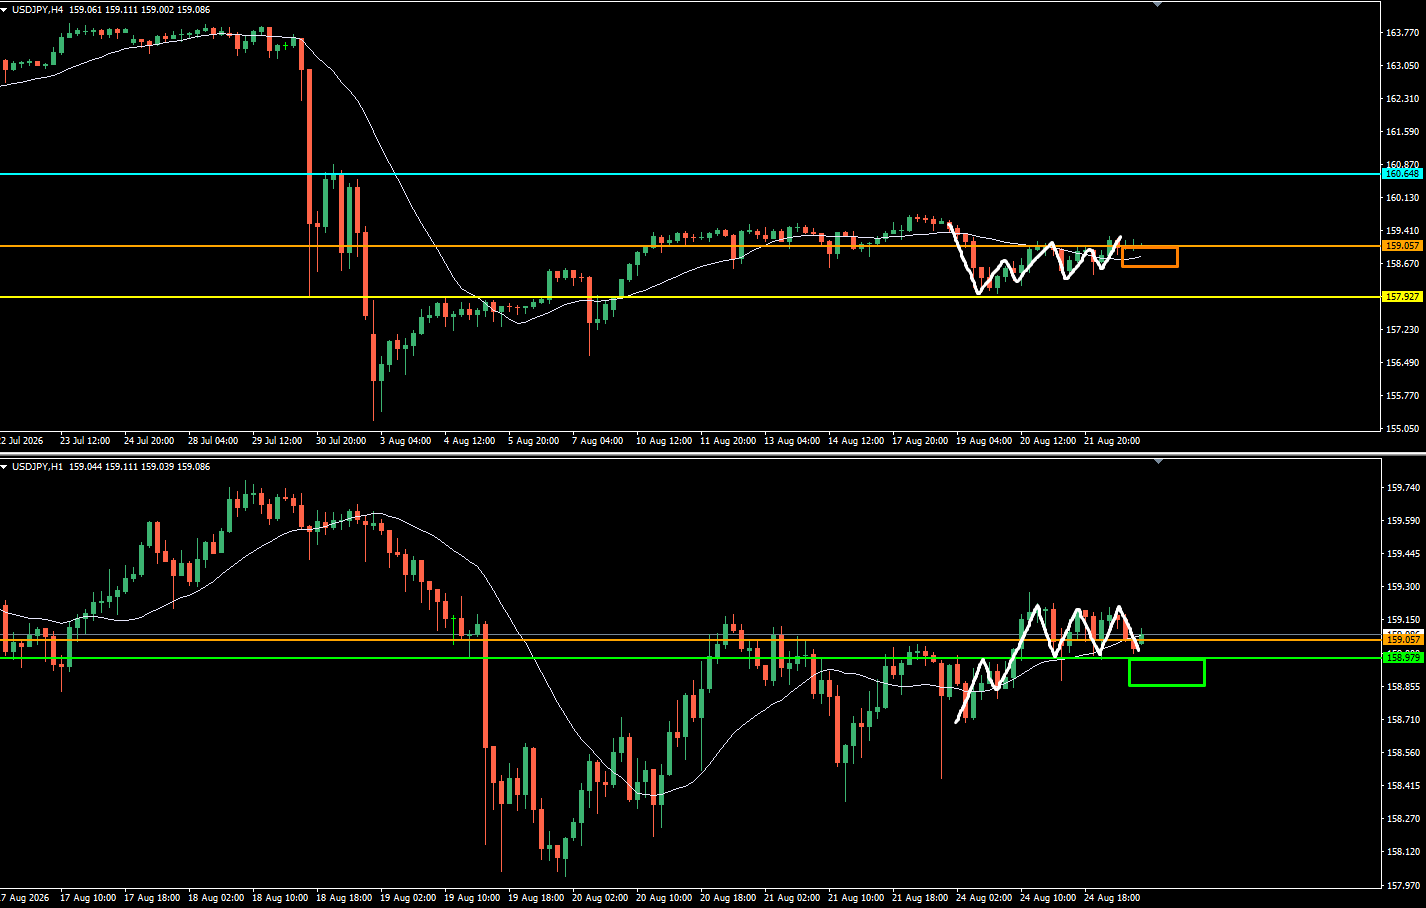The height and width of the screenshot is (908, 1426).
Task: Select the orange rectangle on H4 chart
Action: 1150,257
